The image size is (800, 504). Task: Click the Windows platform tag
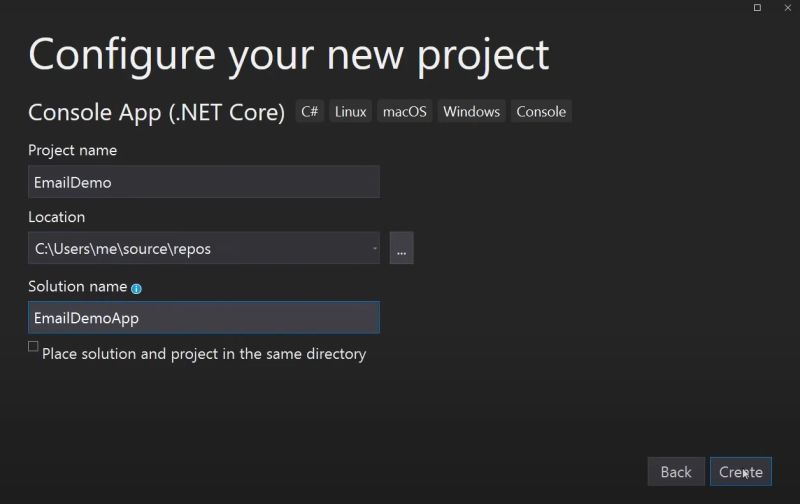tap(471, 111)
